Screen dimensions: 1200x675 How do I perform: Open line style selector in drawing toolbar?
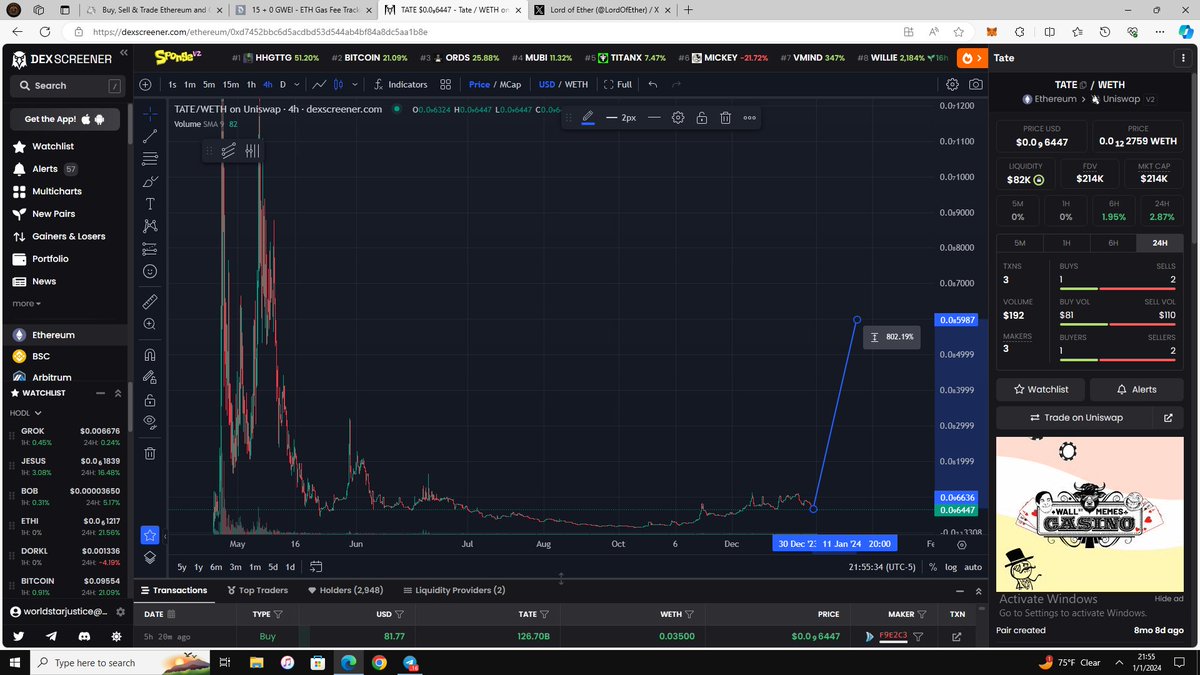click(654, 117)
